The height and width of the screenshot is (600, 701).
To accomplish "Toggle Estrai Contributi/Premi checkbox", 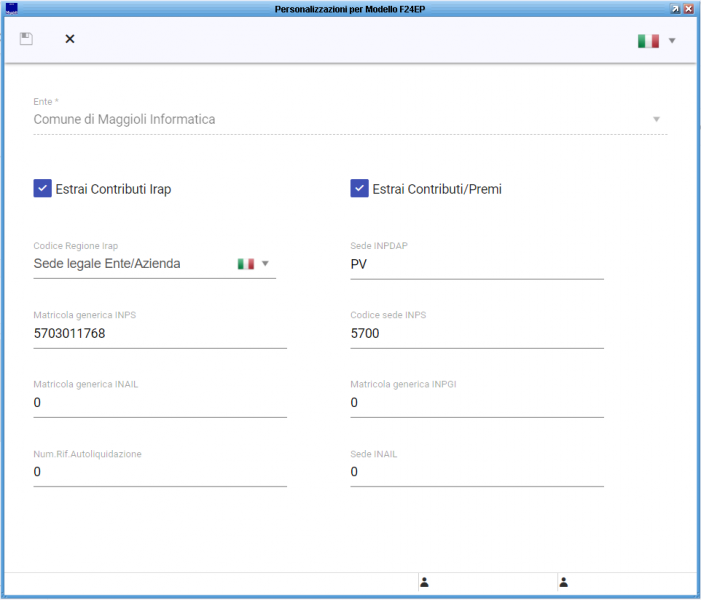I will 359,189.
